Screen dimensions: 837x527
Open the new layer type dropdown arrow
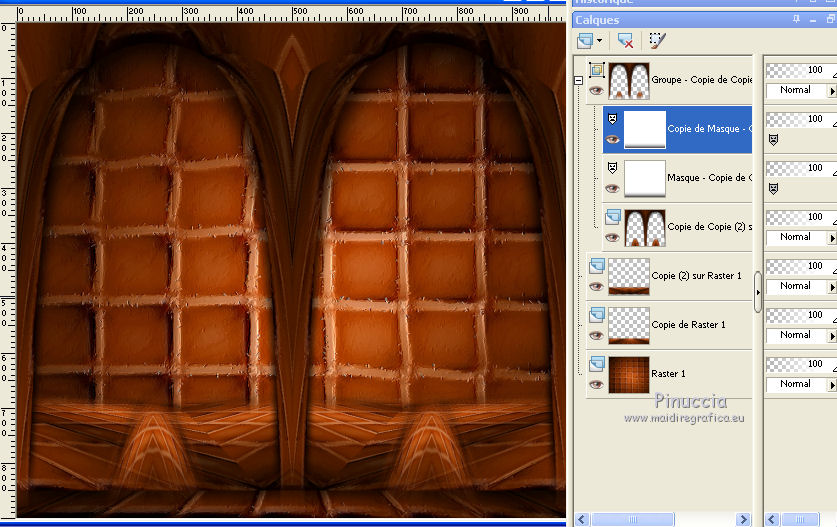(x=600, y=41)
